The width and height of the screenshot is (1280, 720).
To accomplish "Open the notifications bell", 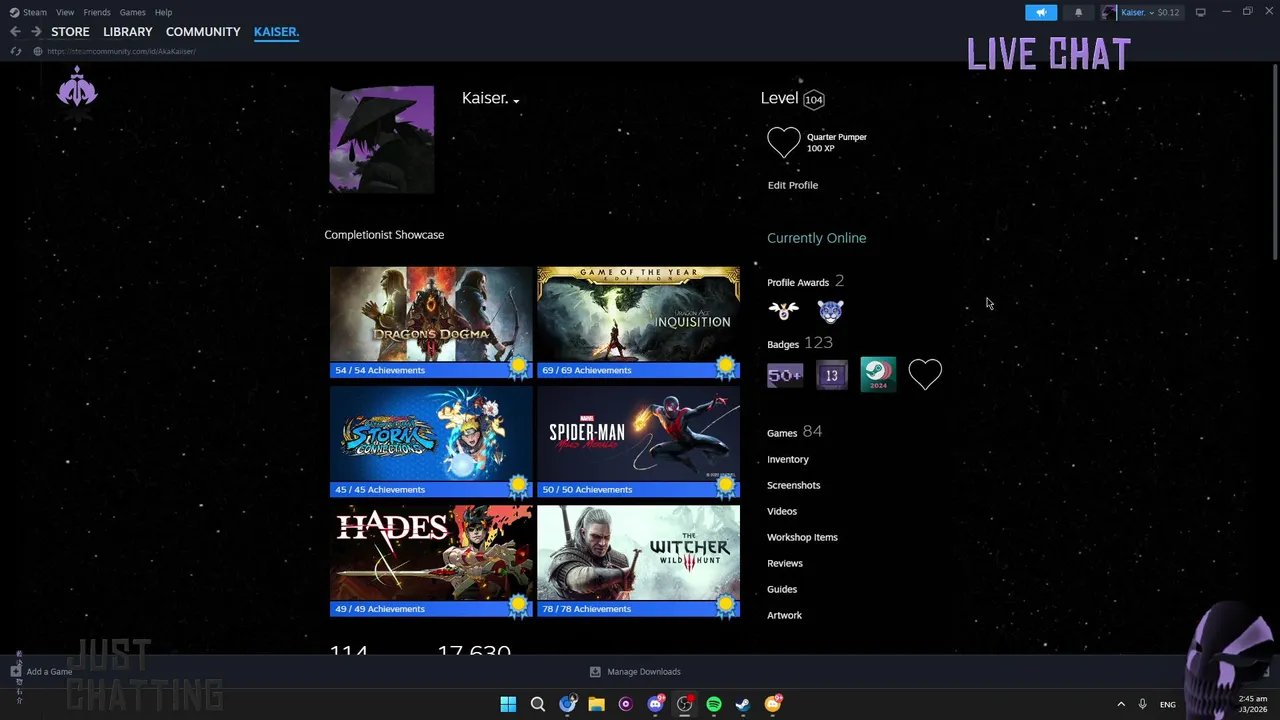I will coord(1078,12).
